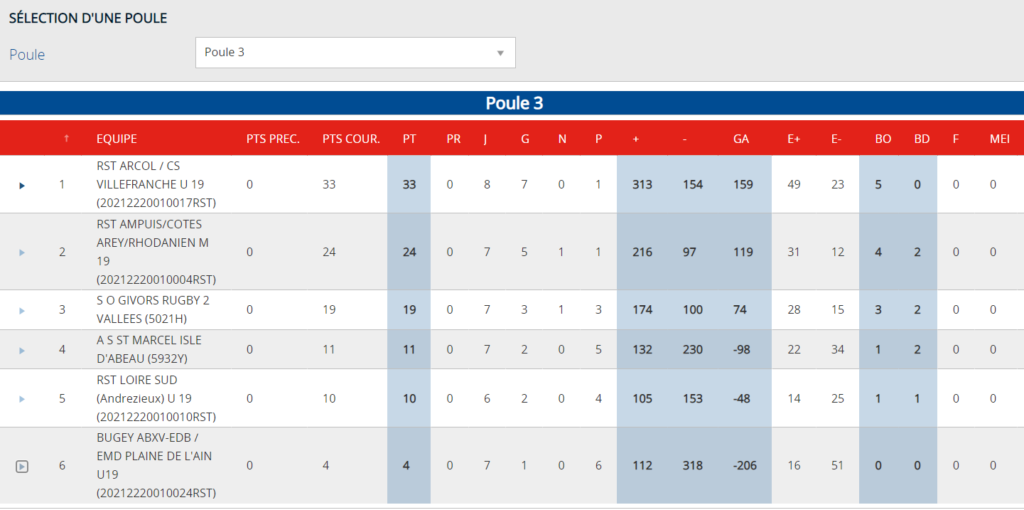Screen dimensions: 1024x510
Task: Click the BO bonus column header
Action: pyautogui.click(x=883, y=139)
